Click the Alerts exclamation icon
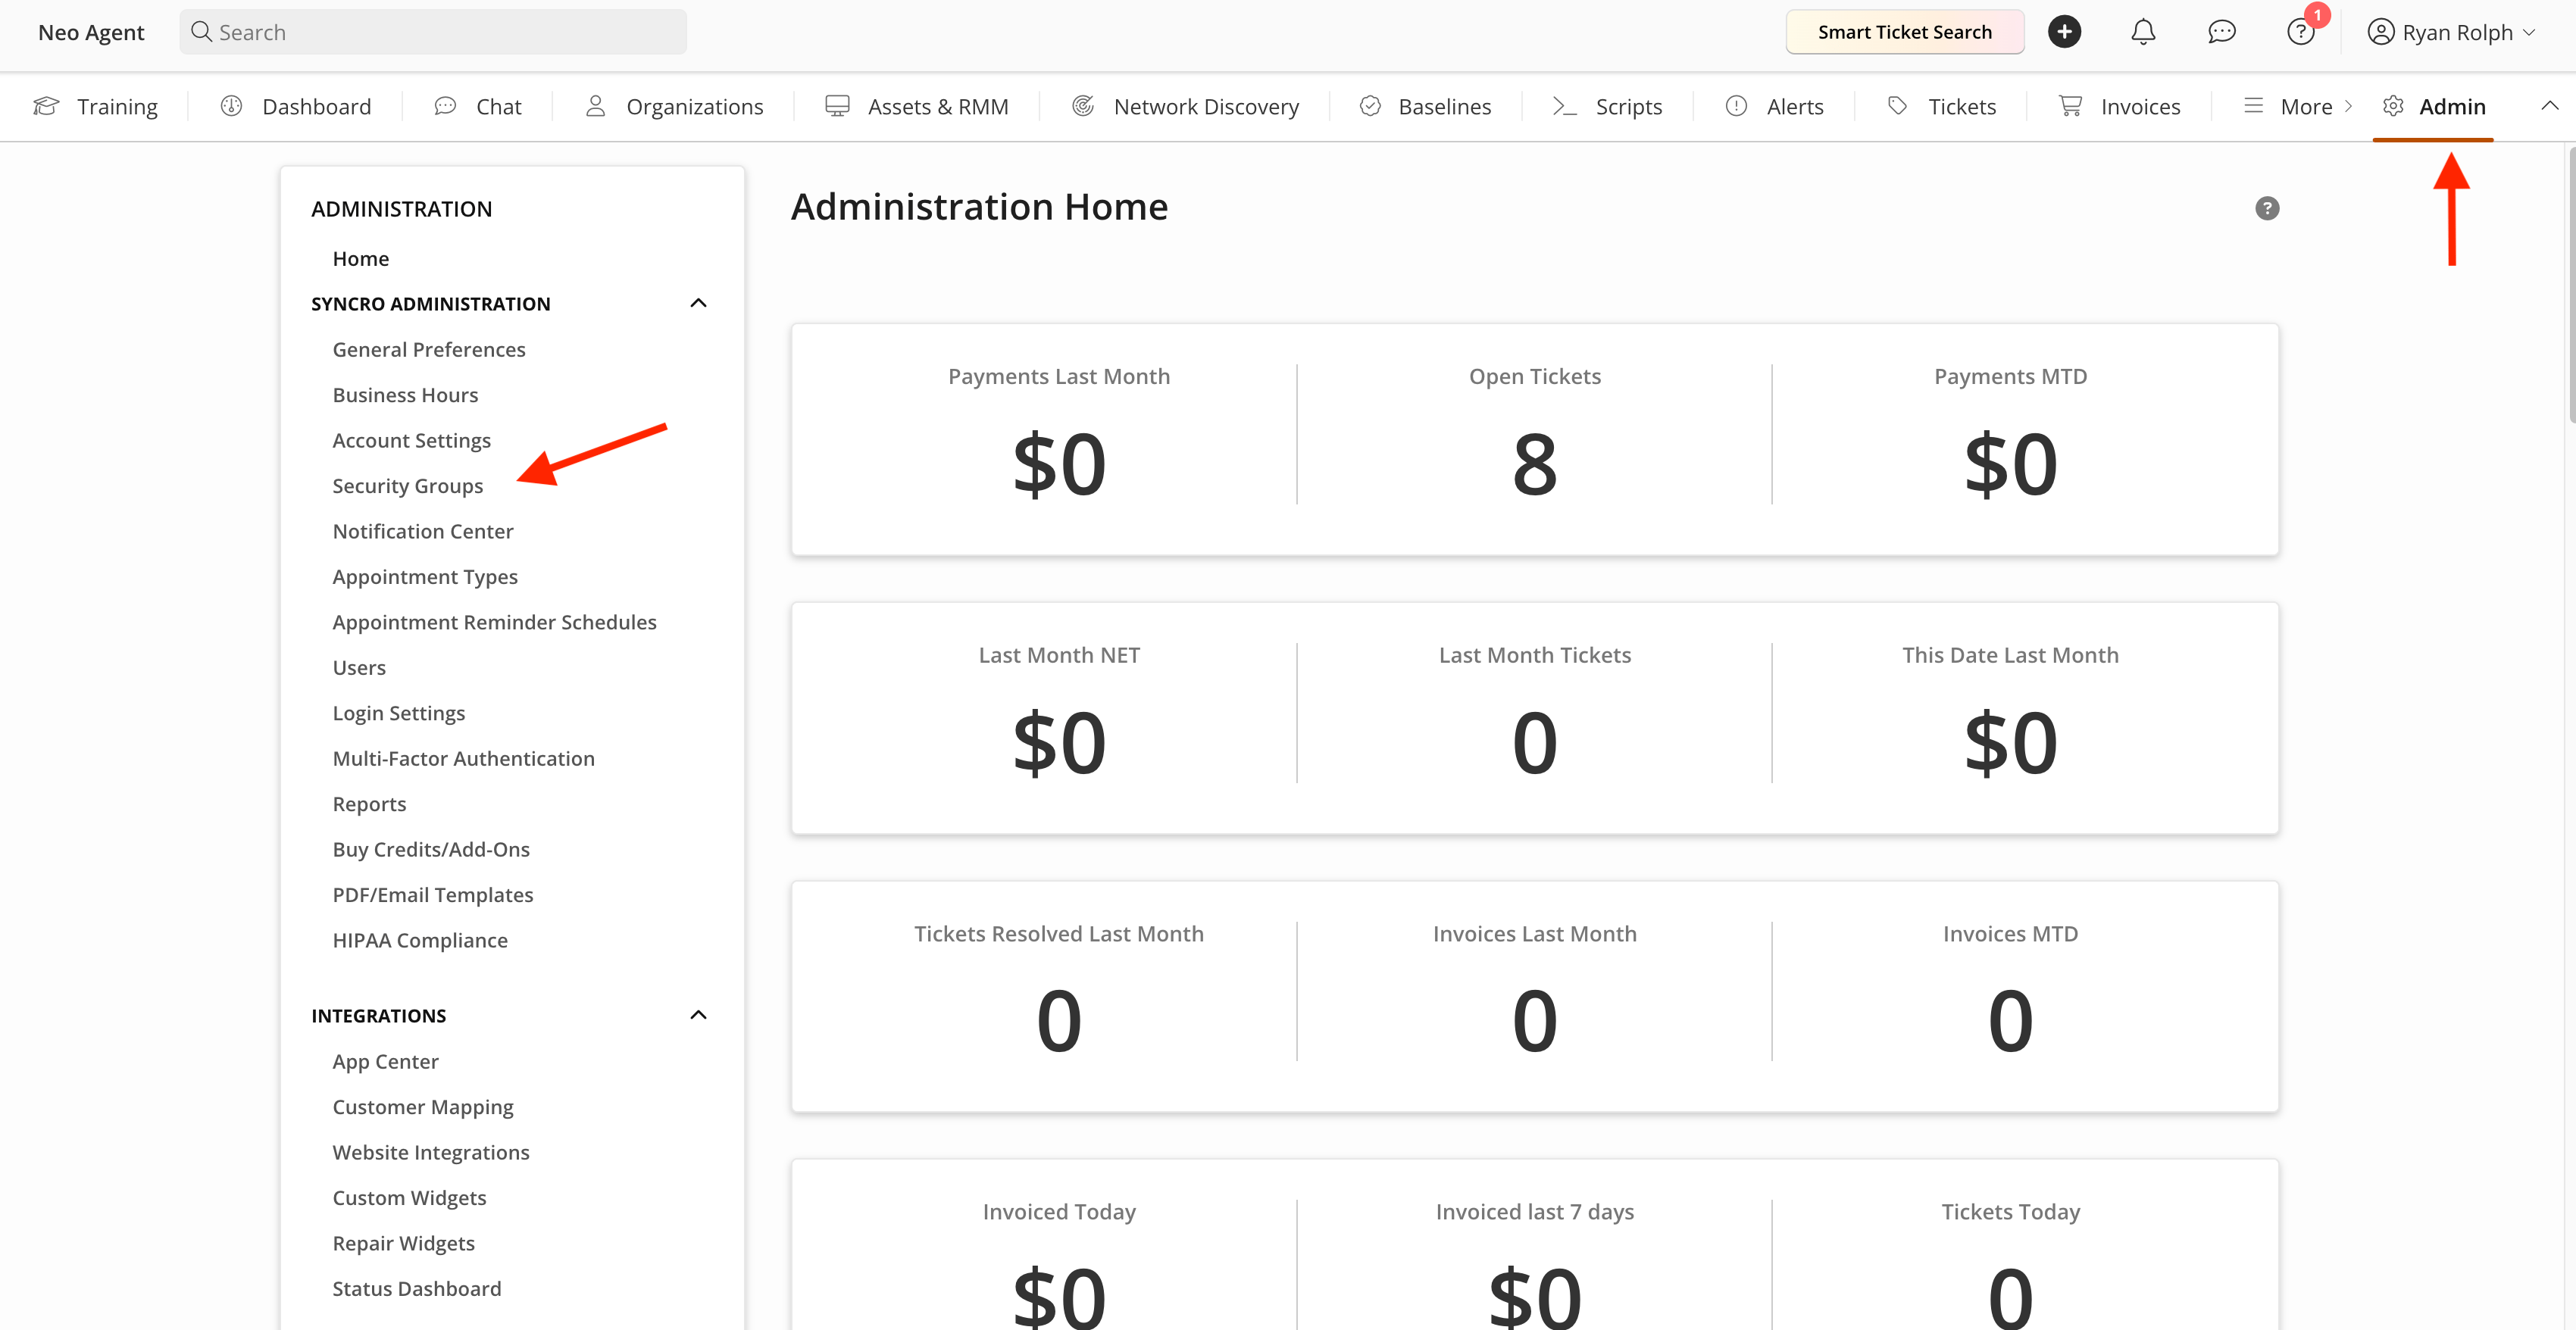This screenshot has width=2576, height=1330. pyautogui.click(x=1736, y=106)
